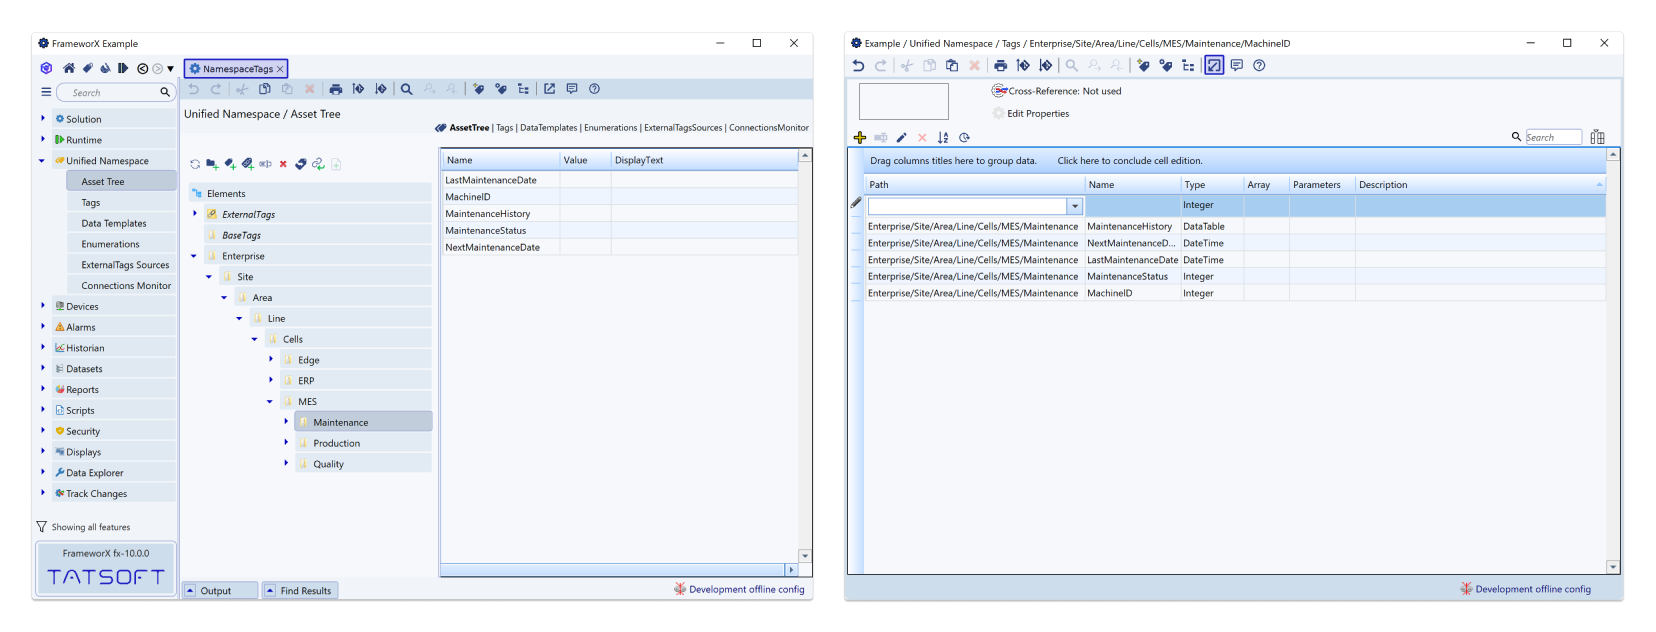
Task: Click the print icon in the left window toolbar
Action: pyautogui.click(x=336, y=89)
